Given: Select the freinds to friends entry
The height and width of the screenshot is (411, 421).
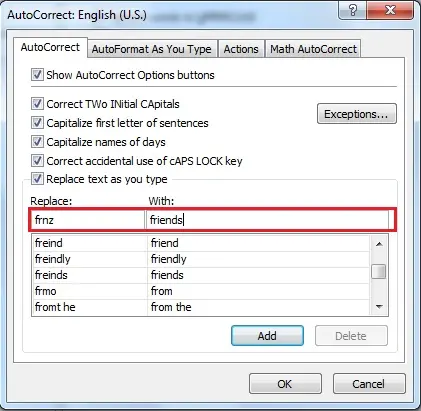Looking at the screenshot, I should tap(201, 275).
